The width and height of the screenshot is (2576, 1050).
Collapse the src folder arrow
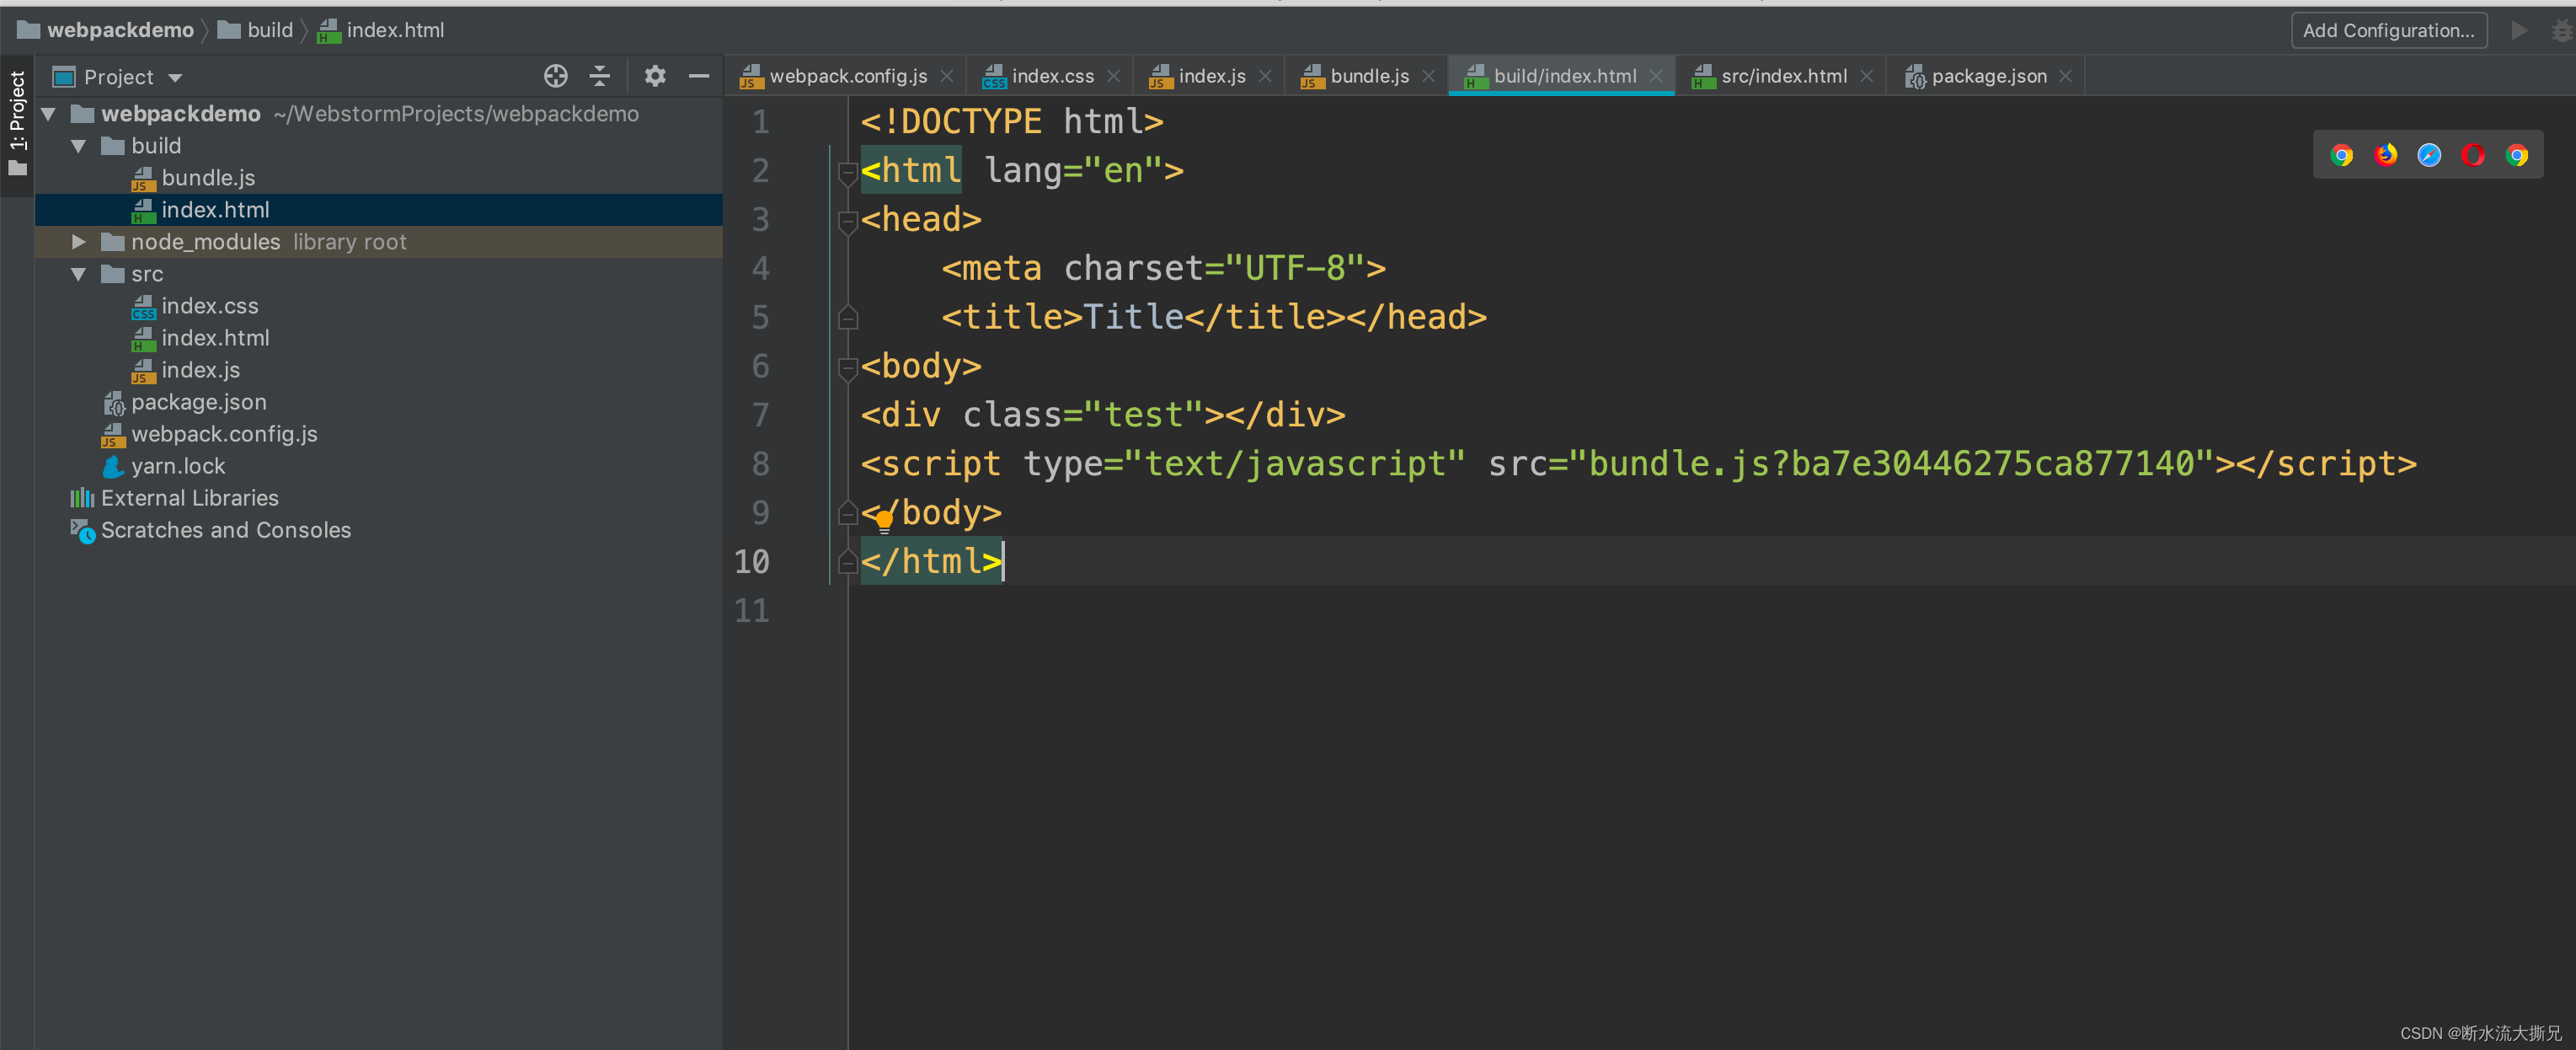pos(78,274)
